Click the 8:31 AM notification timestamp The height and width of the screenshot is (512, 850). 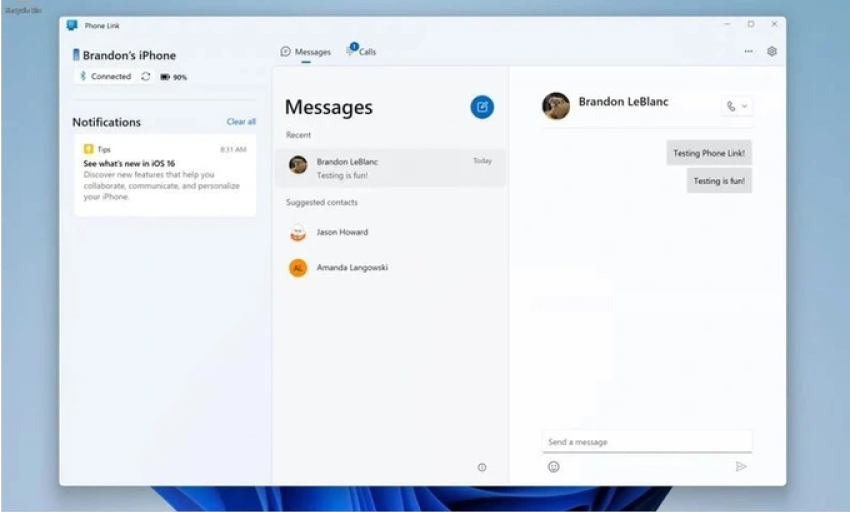coord(233,149)
